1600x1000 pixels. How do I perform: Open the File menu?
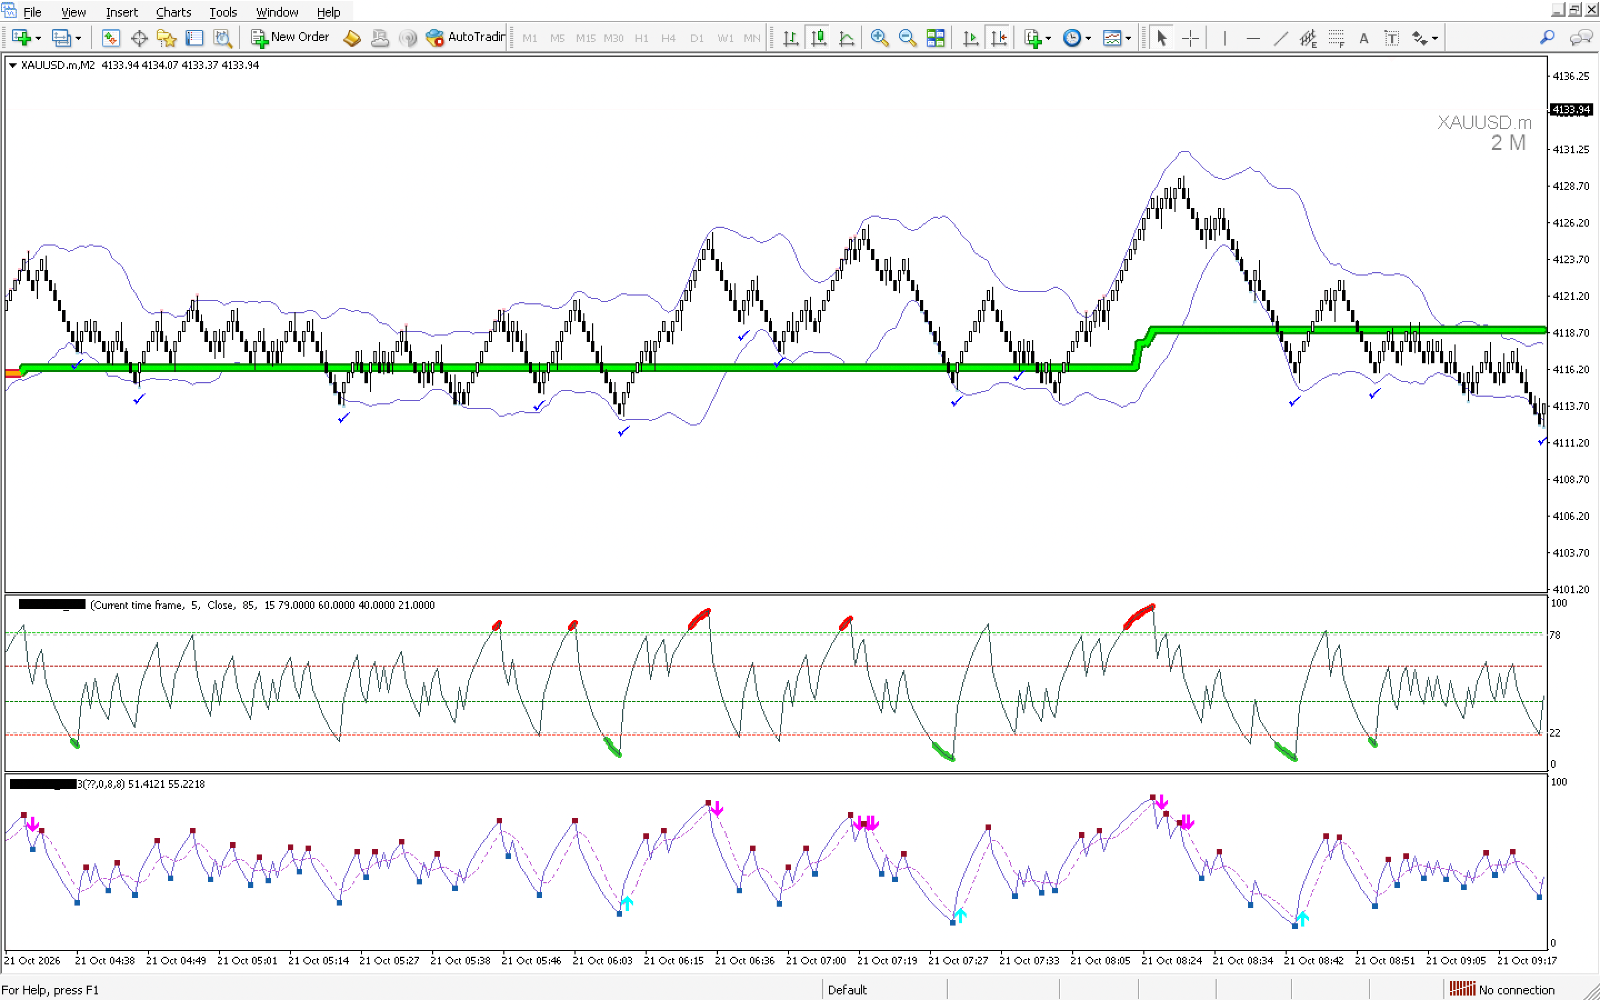click(x=32, y=12)
